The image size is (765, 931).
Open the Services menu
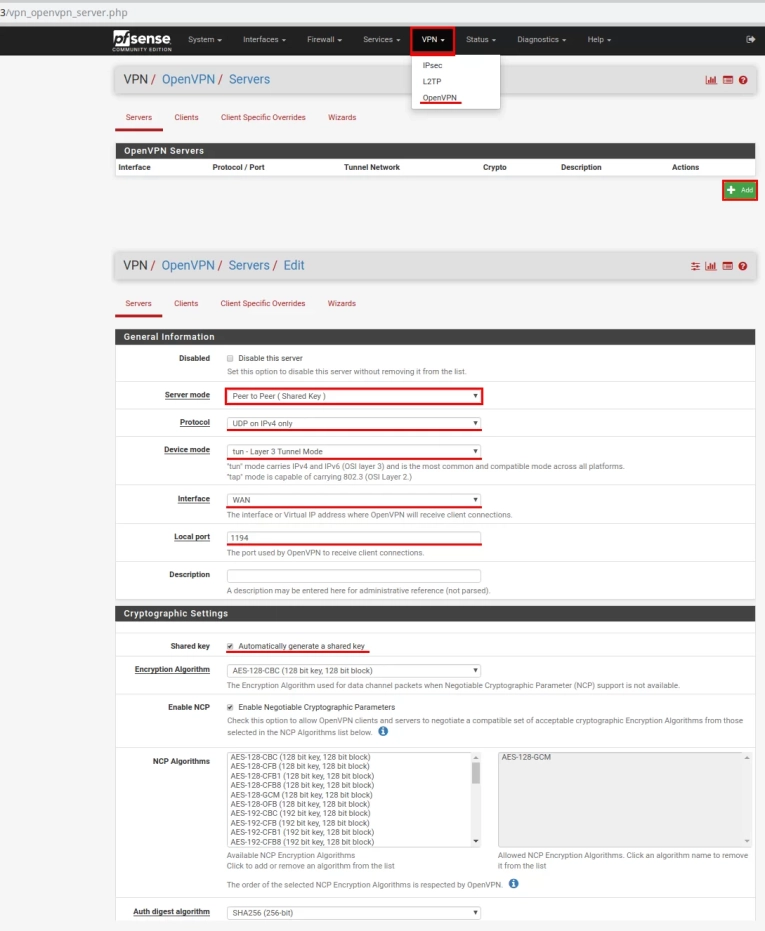pyautogui.click(x=381, y=40)
